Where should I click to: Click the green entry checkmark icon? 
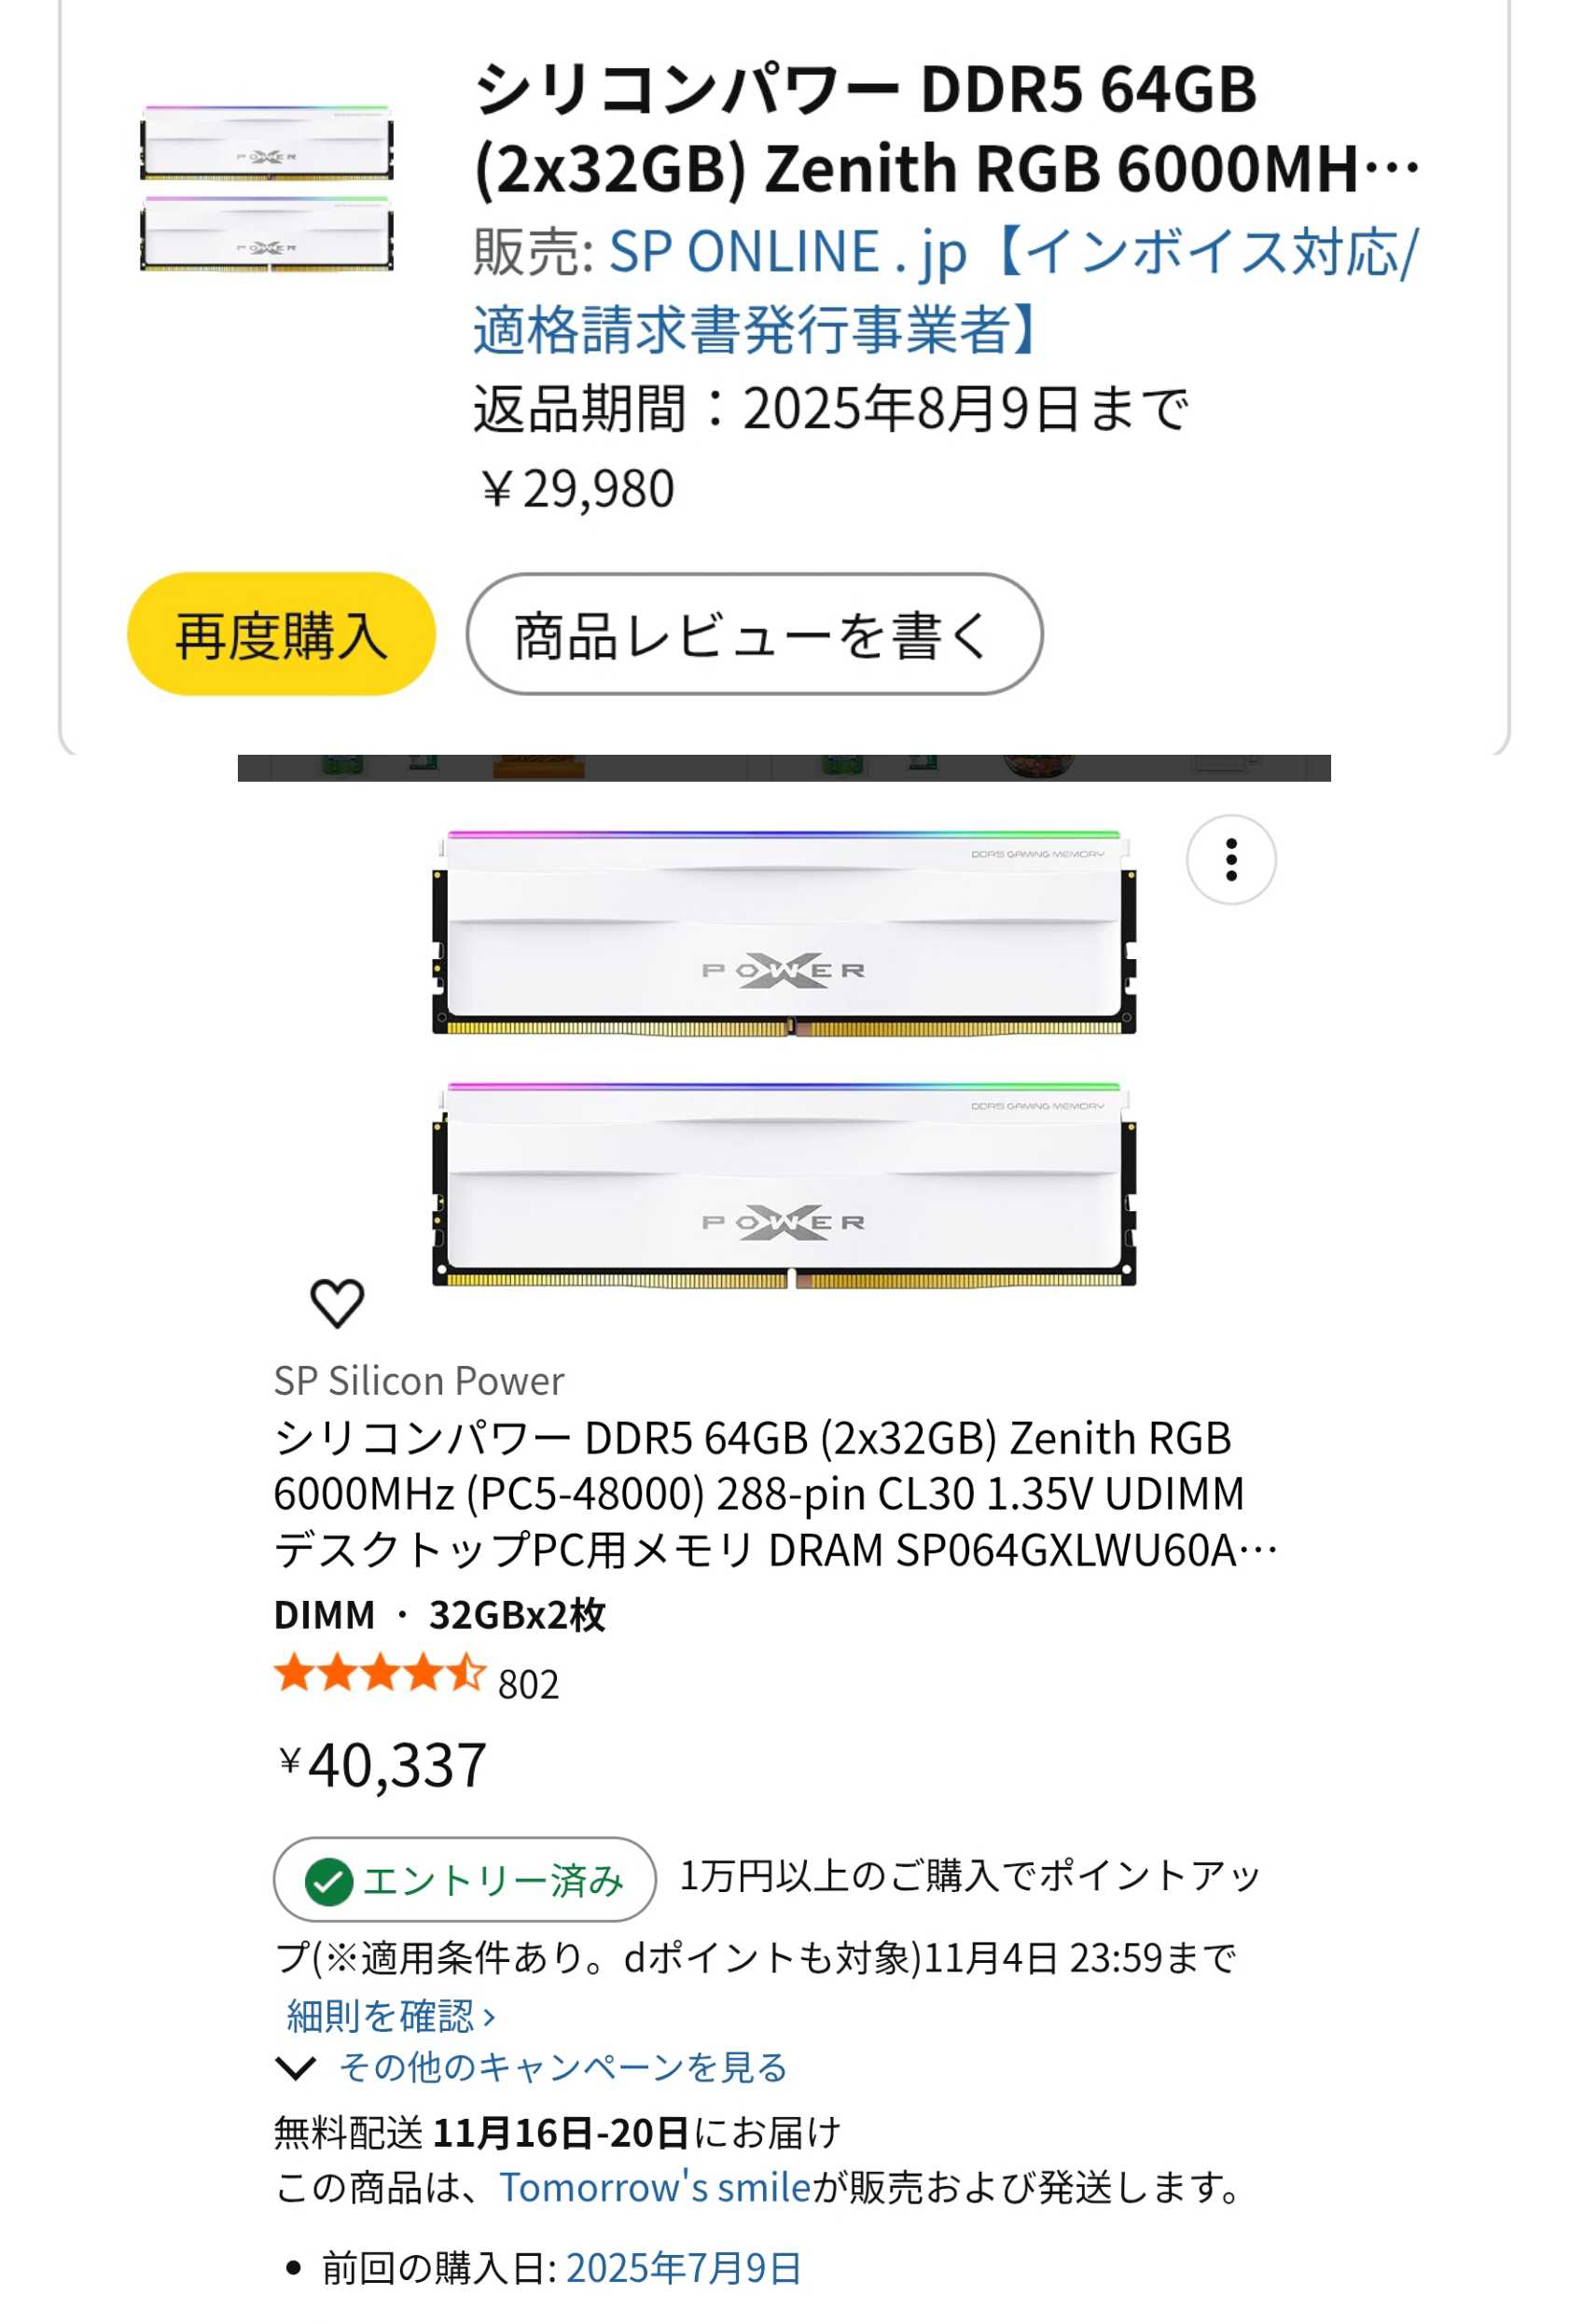pyautogui.click(x=329, y=1882)
